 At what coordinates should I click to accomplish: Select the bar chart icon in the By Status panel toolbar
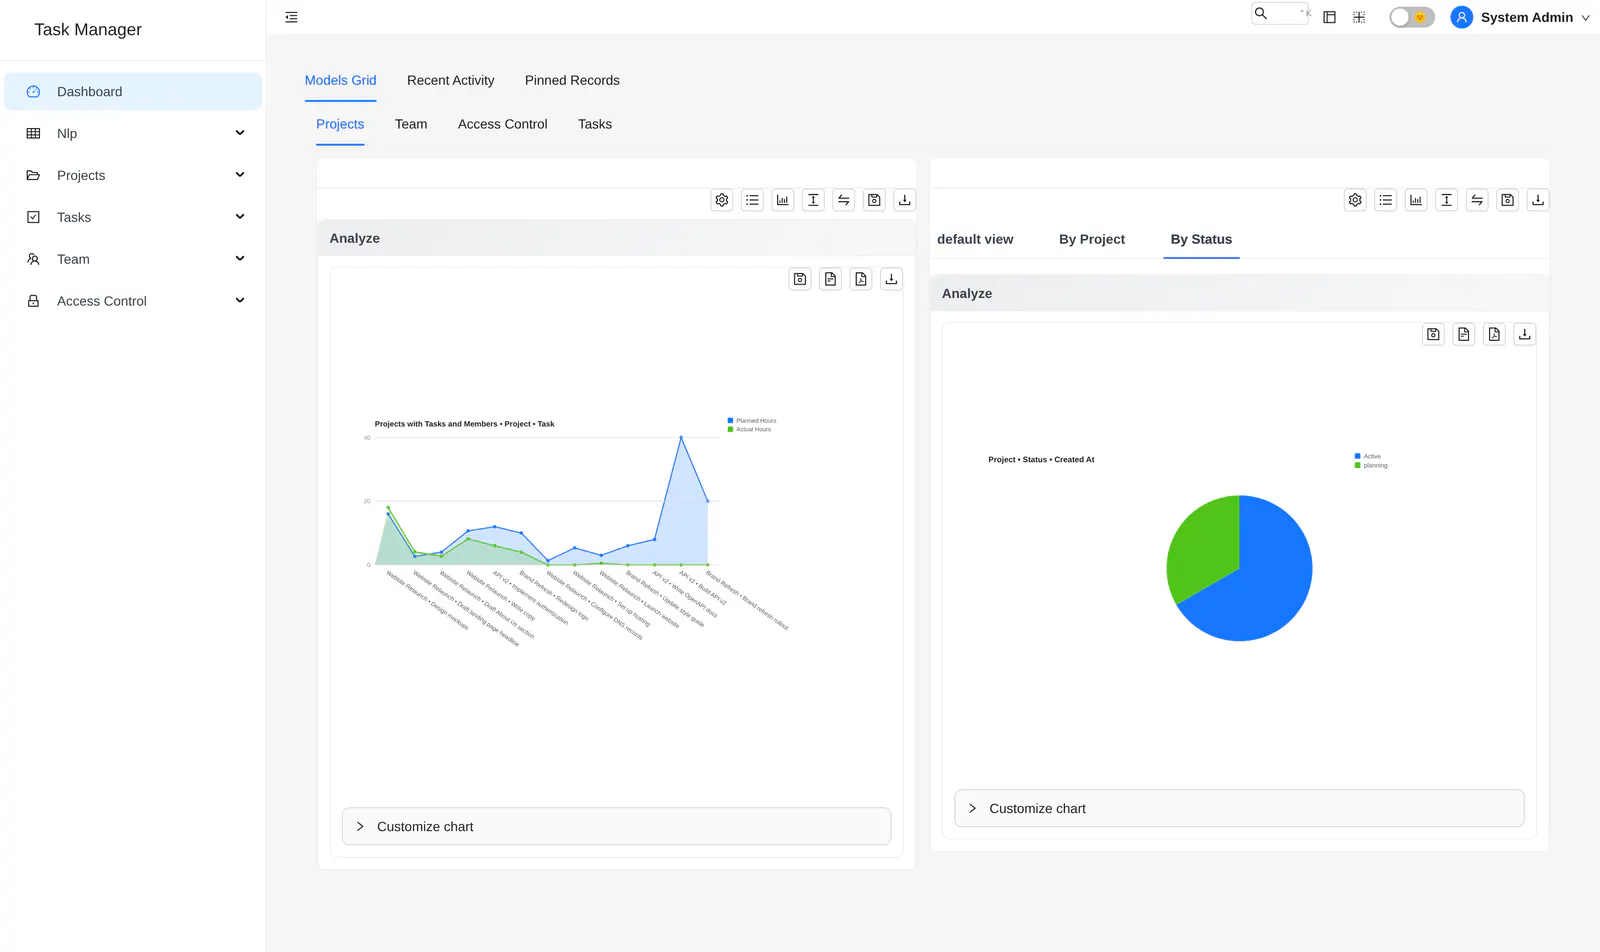[x=1416, y=200]
